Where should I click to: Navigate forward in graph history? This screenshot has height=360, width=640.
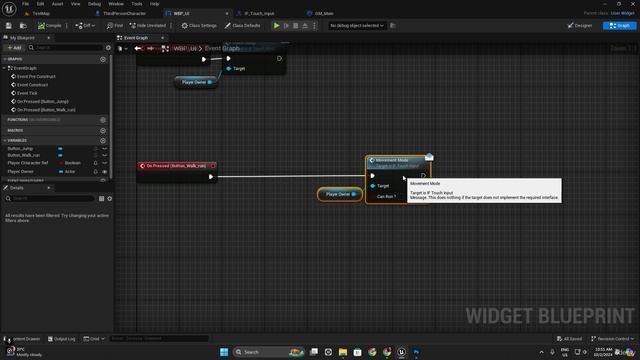click(x=151, y=49)
